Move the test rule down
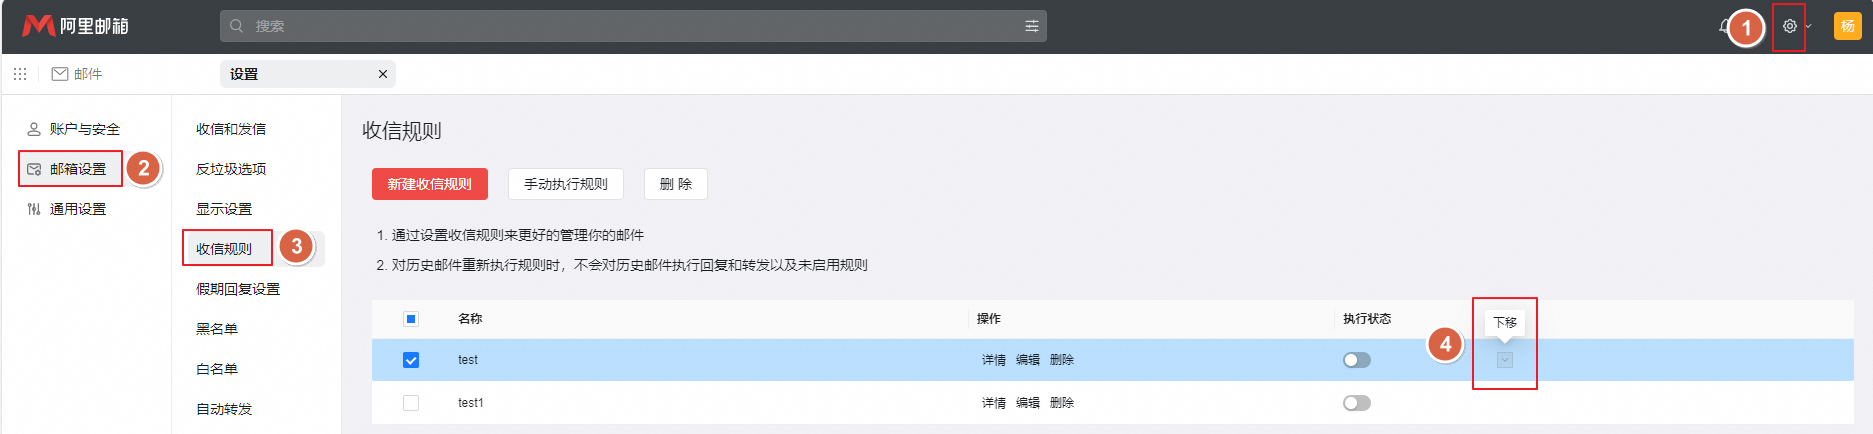Screen dimensions: 1873x434 click(x=1504, y=360)
